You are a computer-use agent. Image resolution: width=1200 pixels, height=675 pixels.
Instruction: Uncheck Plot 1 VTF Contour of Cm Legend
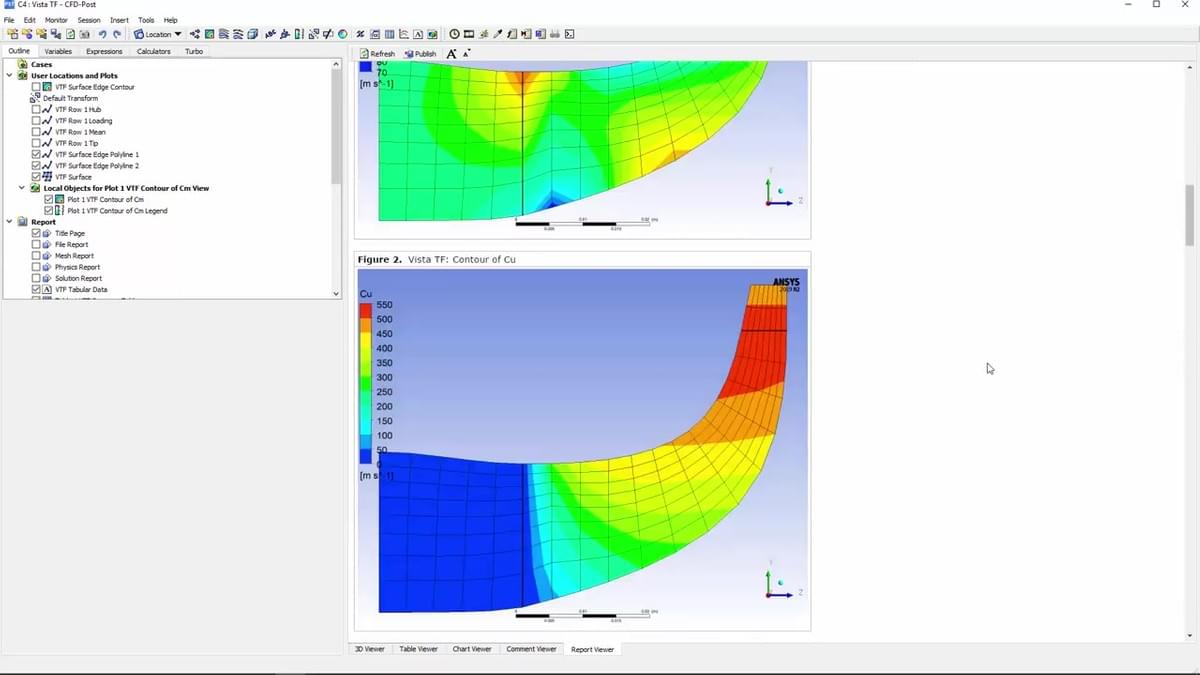pyautogui.click(x=48, y=211)
